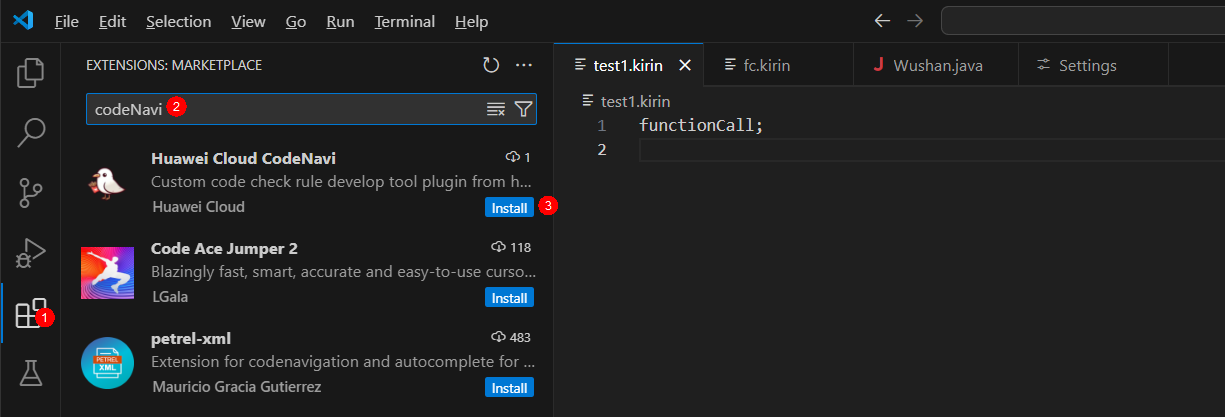Open the Extensions view icon
1225x417 pixels.
click(x=31, y=313)
